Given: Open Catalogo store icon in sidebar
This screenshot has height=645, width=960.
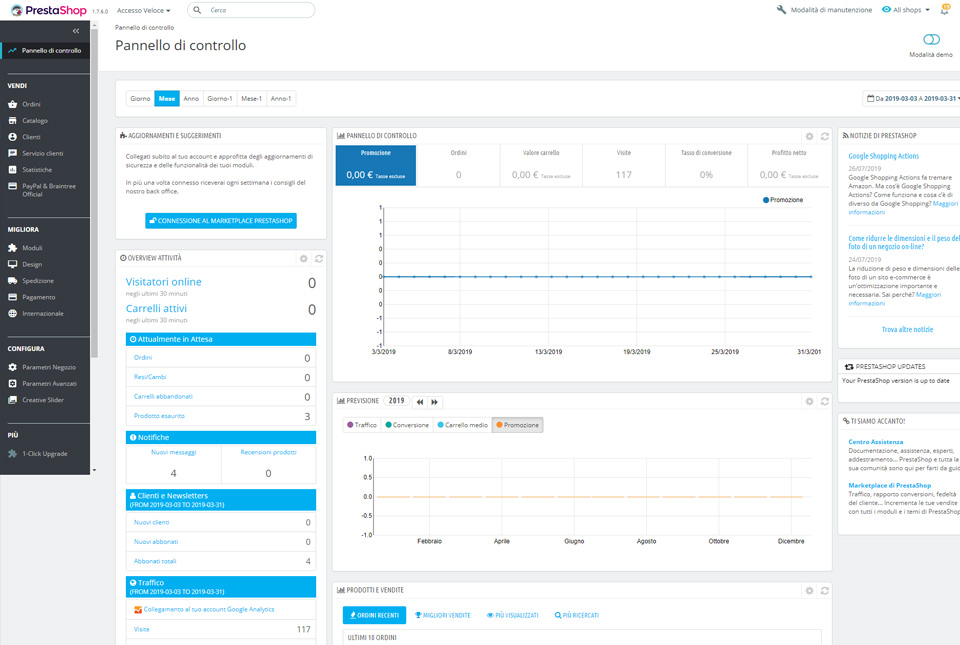Looking at the screenshot, I should point(12,121).
